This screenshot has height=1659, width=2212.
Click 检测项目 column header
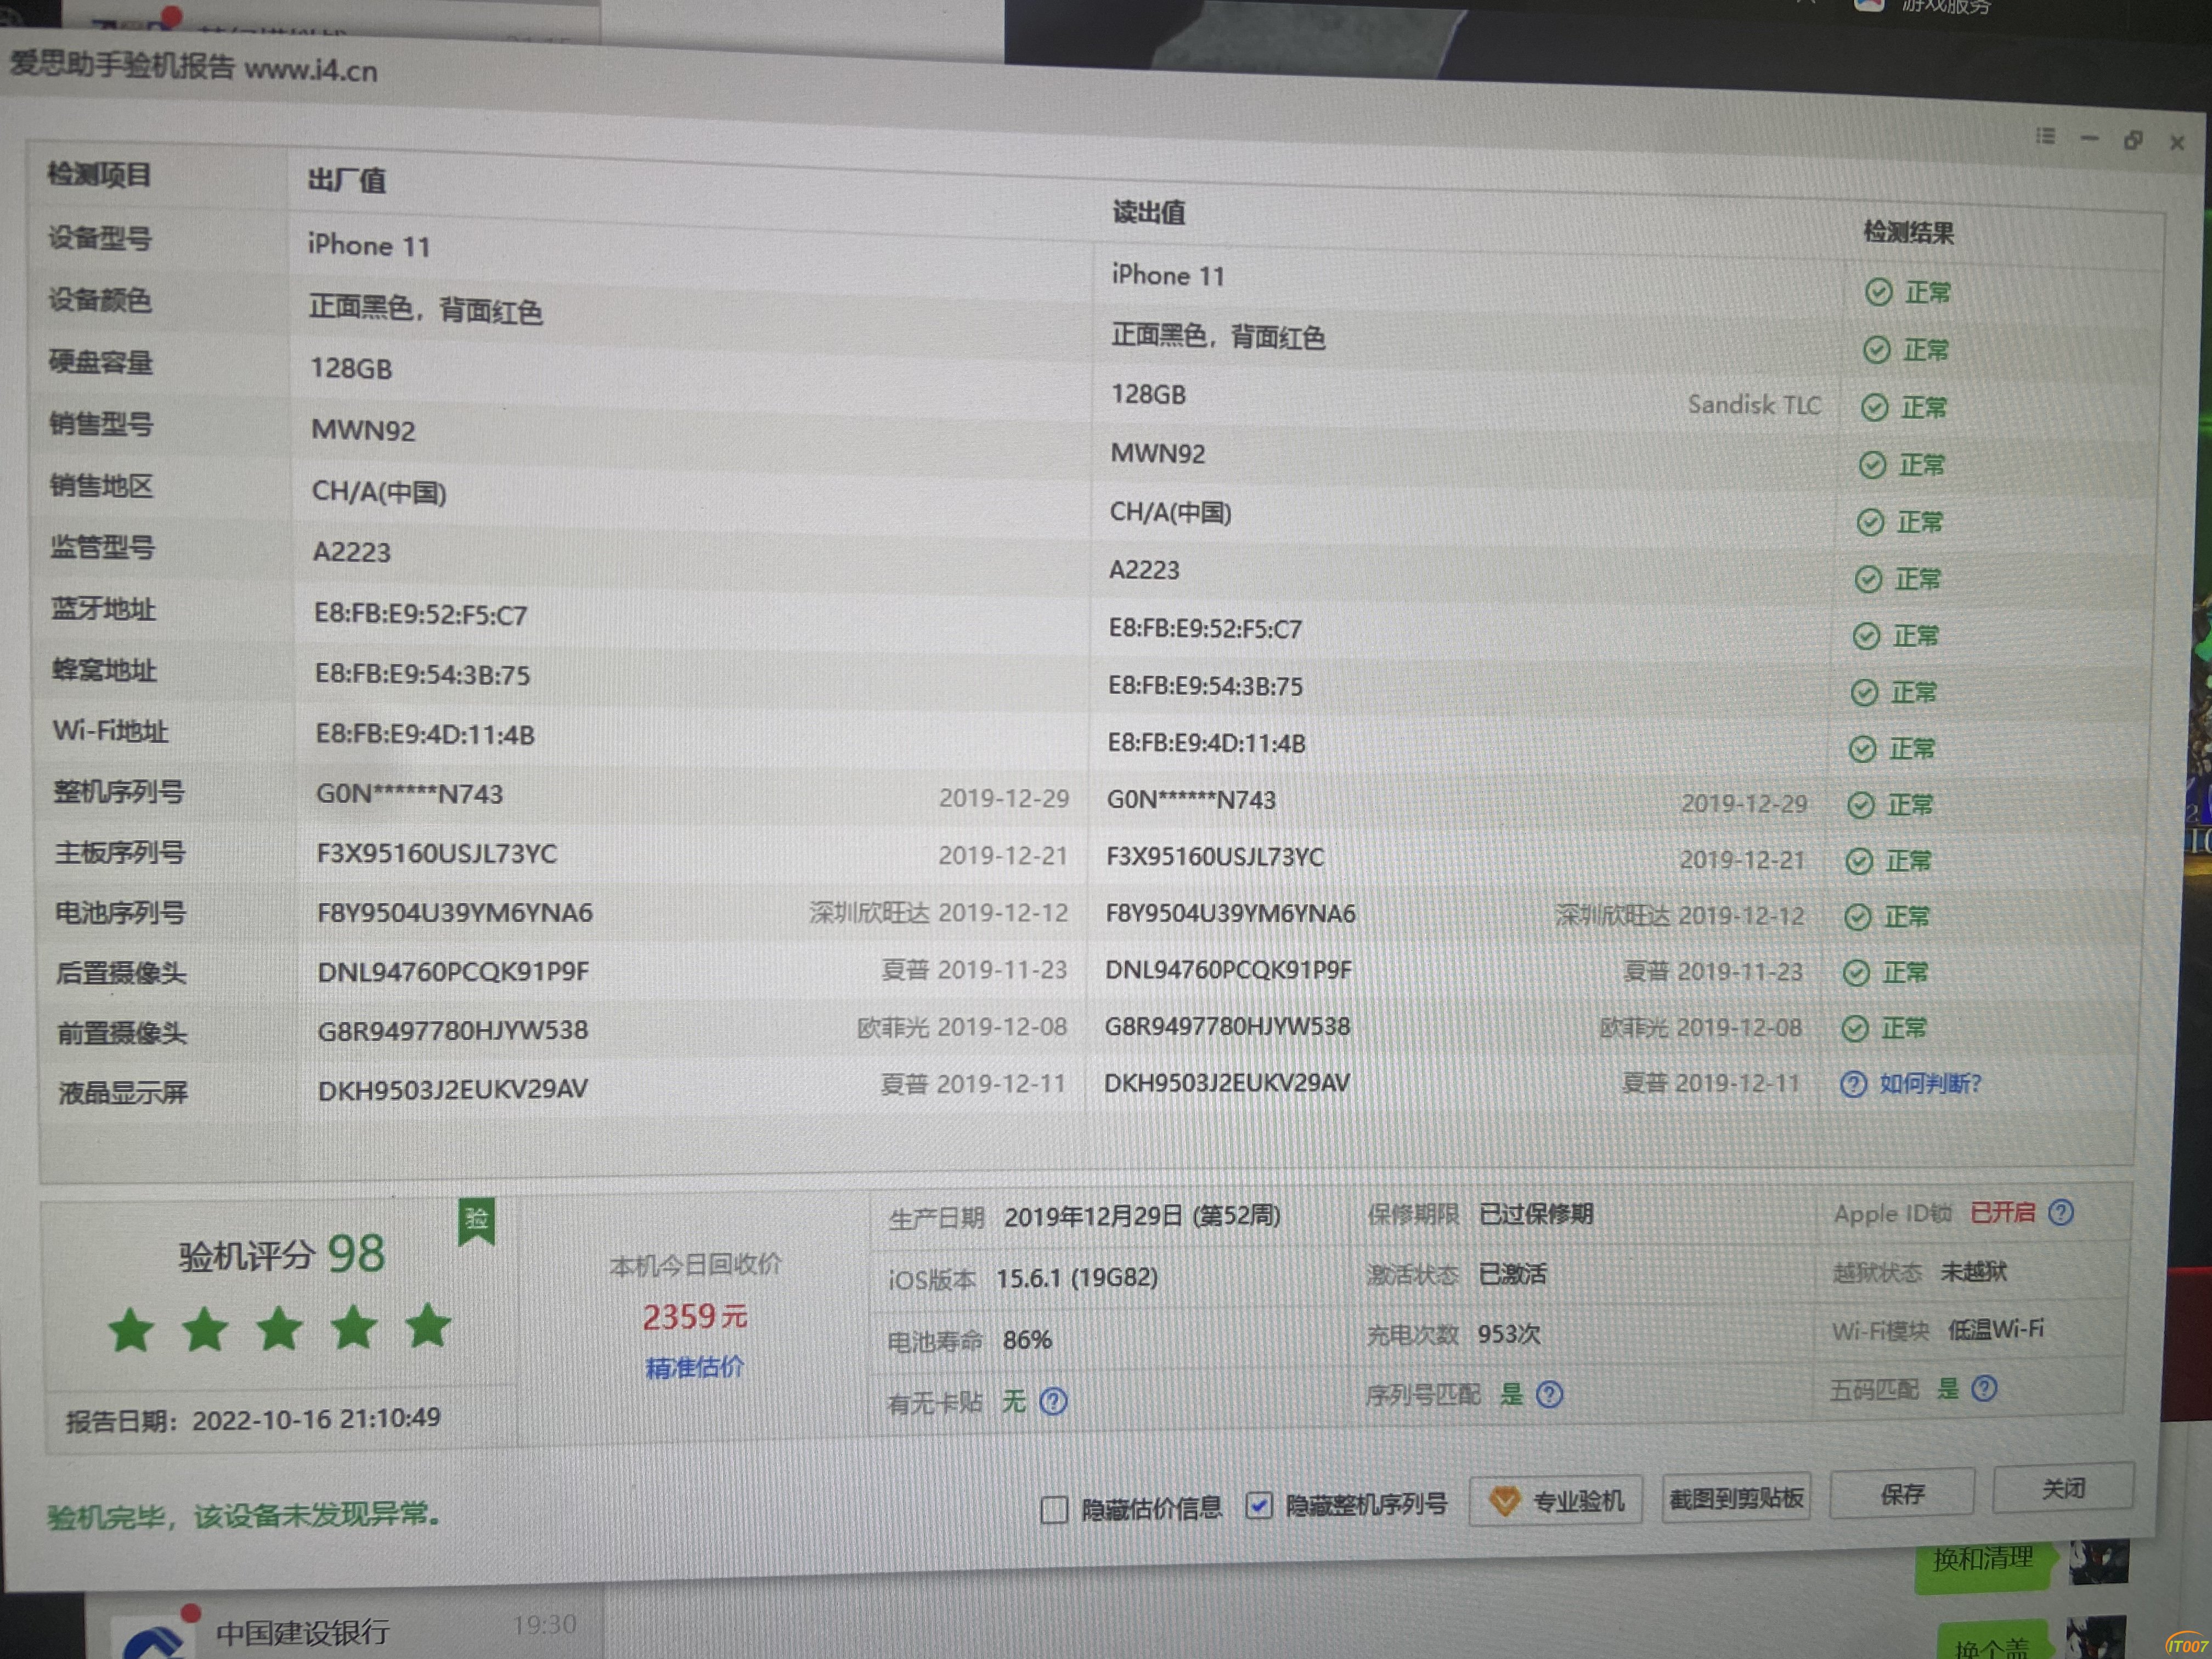coord(99,175)
